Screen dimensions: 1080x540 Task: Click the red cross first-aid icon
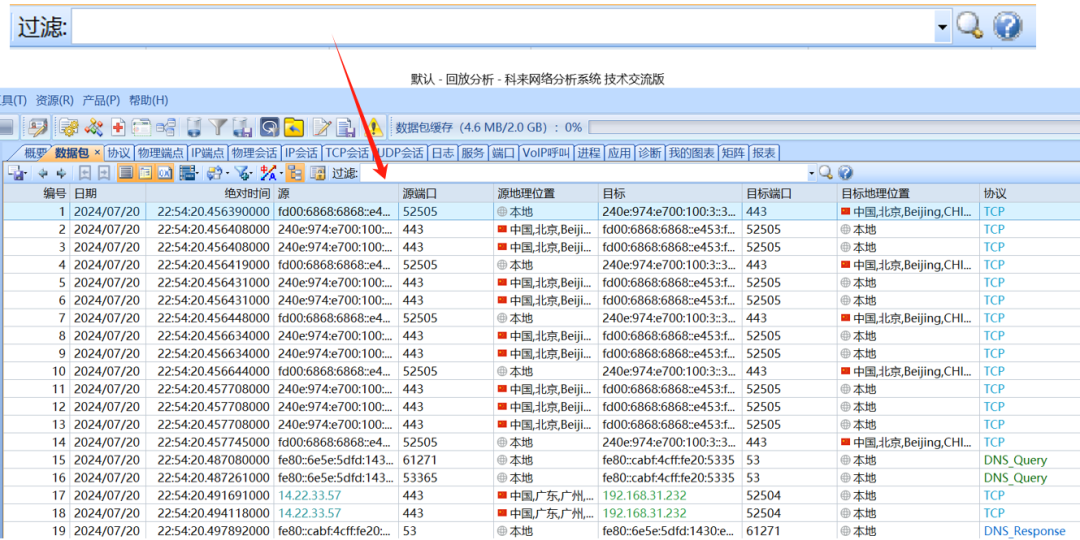click(118, 127)
